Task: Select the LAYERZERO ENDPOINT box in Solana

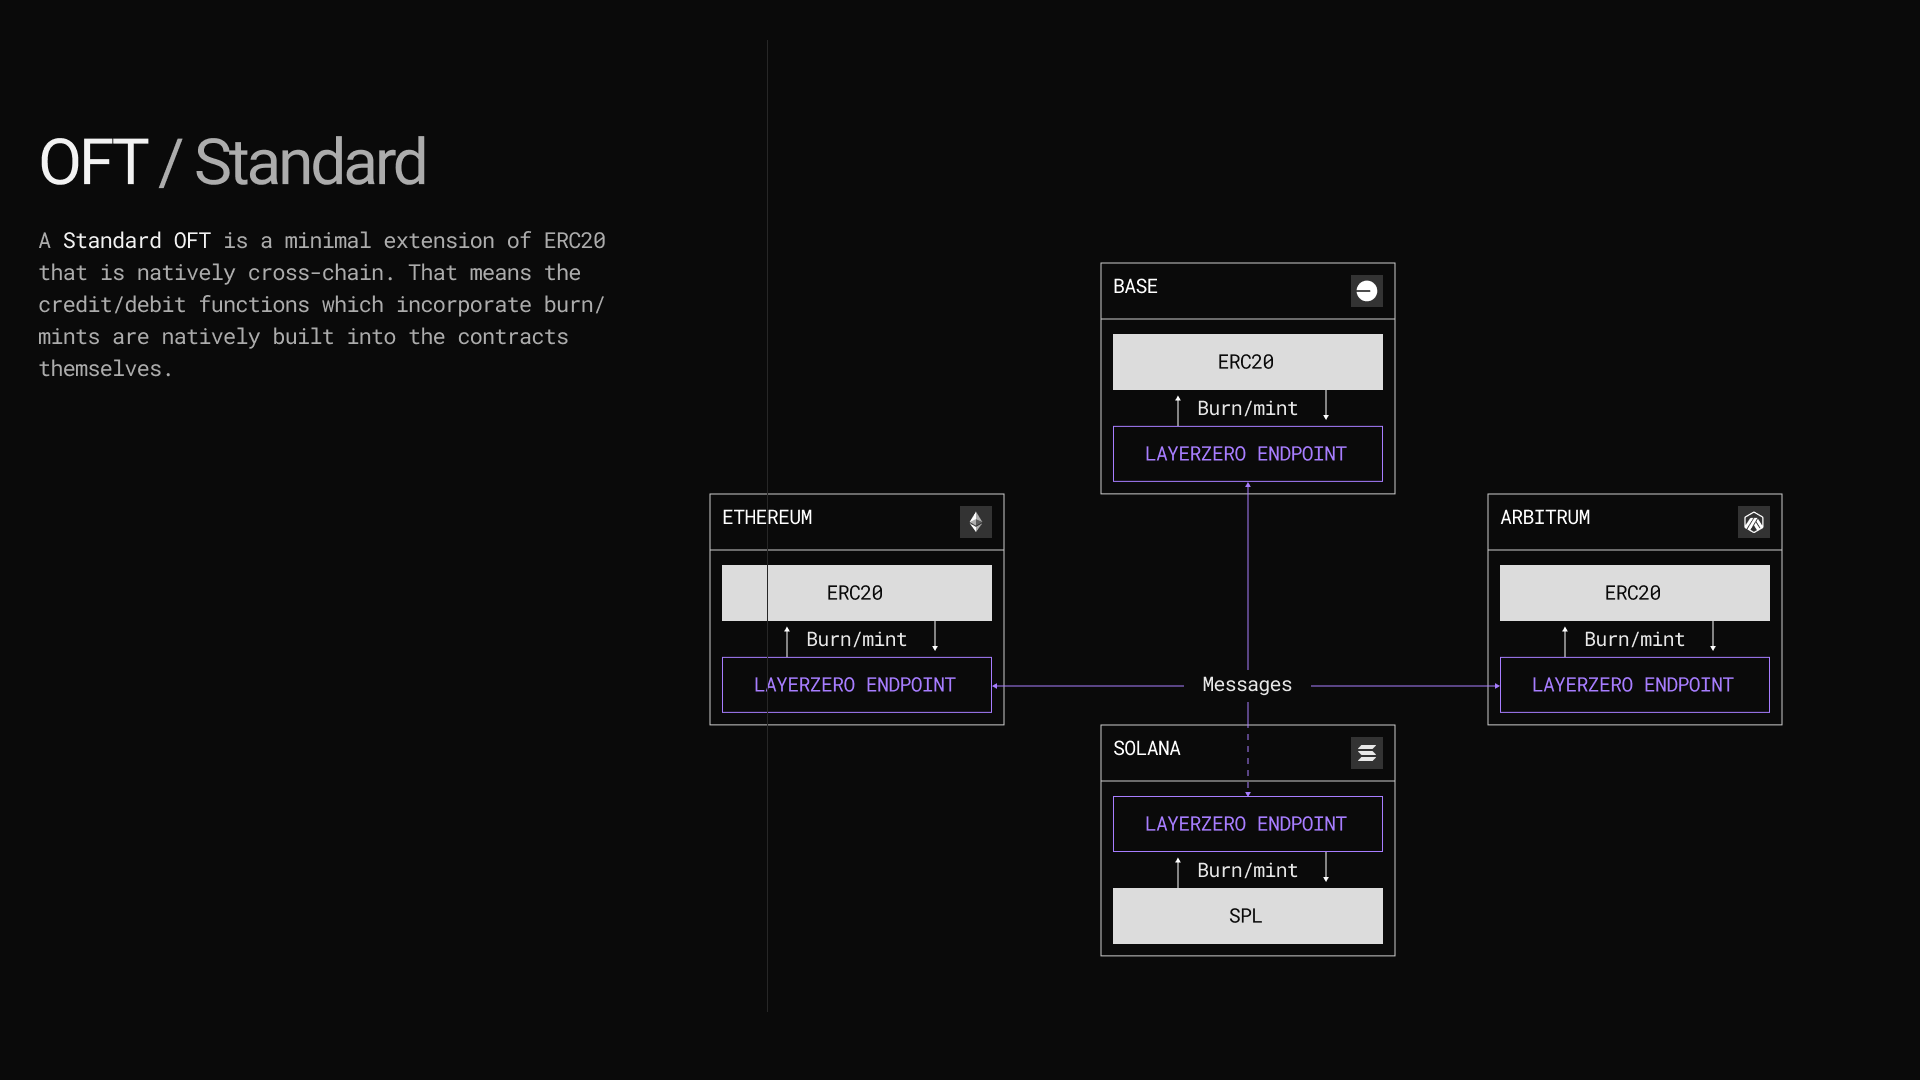Action: click(x=1246, y=823)
